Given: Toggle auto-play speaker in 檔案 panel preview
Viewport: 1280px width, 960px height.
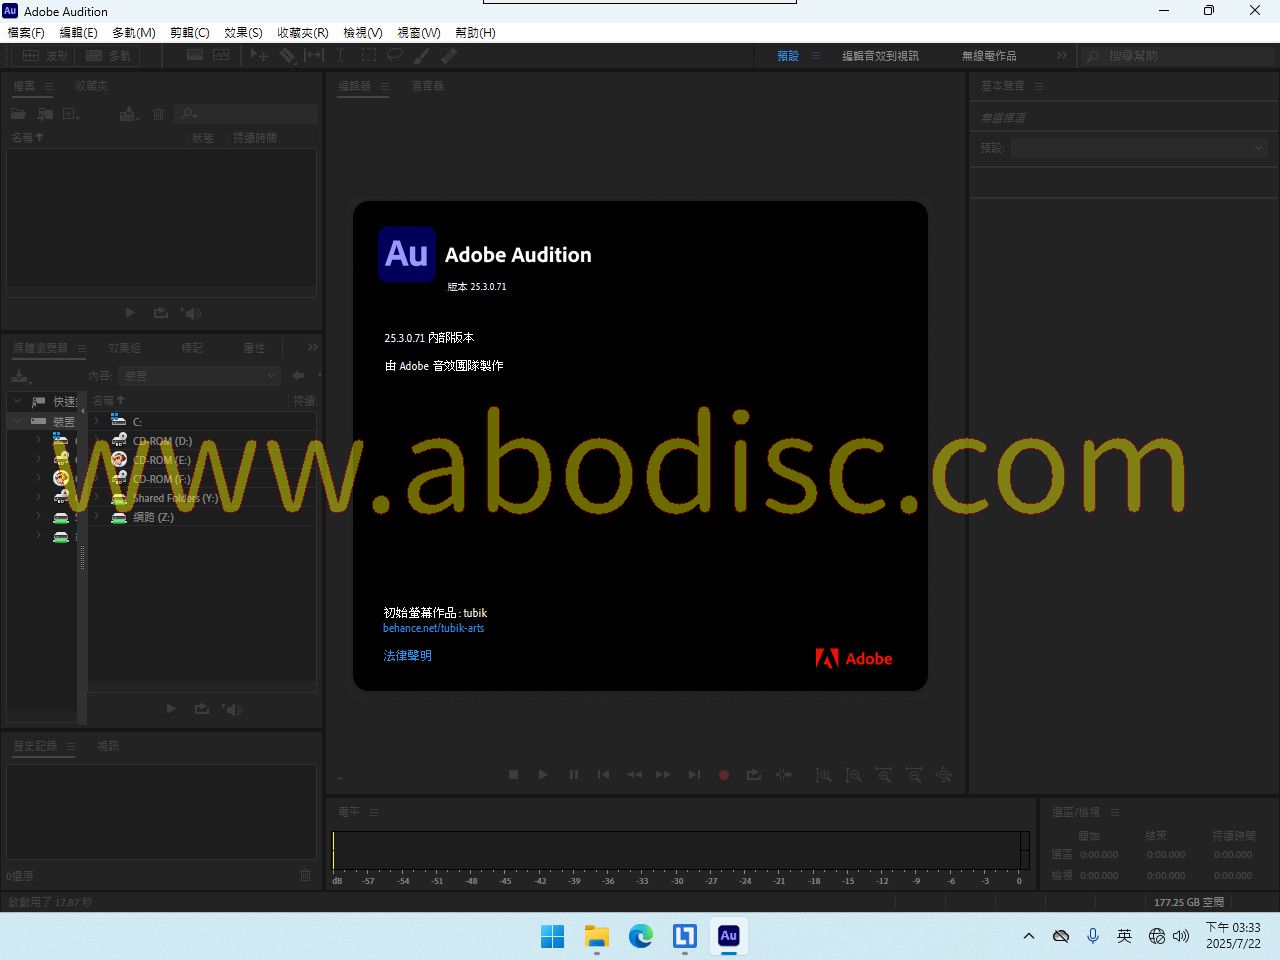Looking at the screenshot, I should pos(192,313).
